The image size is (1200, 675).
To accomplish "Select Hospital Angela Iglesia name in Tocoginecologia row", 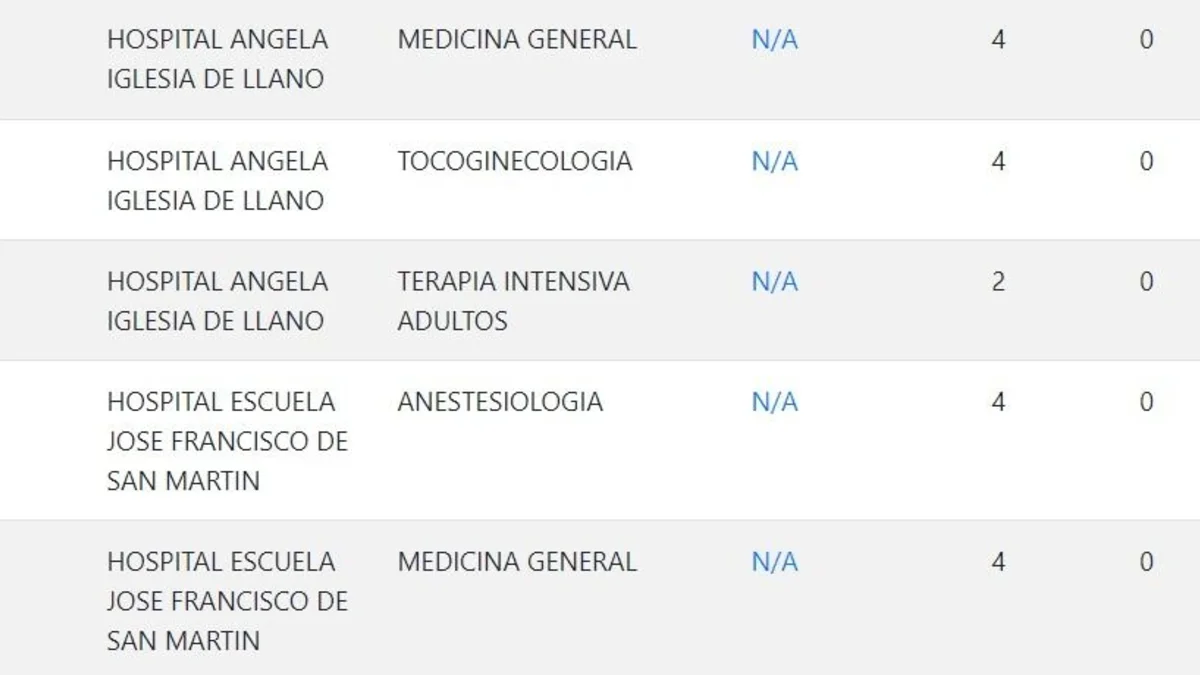I will point(217,181).
